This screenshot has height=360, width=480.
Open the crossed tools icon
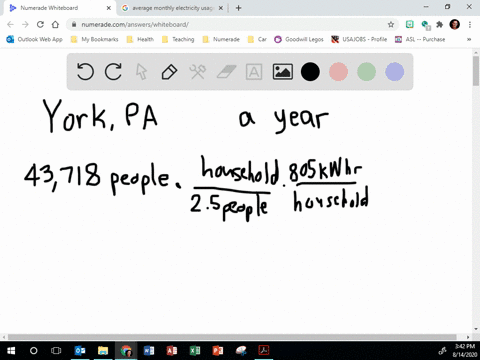click(x=198, y=72)
